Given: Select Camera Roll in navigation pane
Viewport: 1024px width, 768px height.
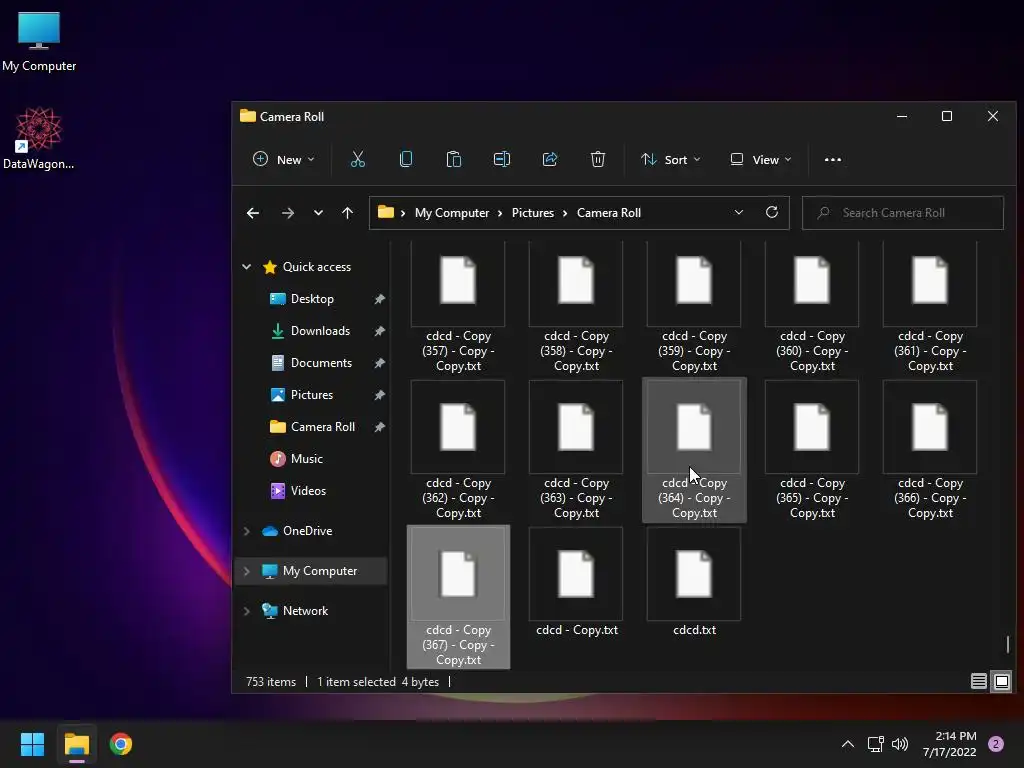Looking at the screenshot, I should (x=323, y=426).
